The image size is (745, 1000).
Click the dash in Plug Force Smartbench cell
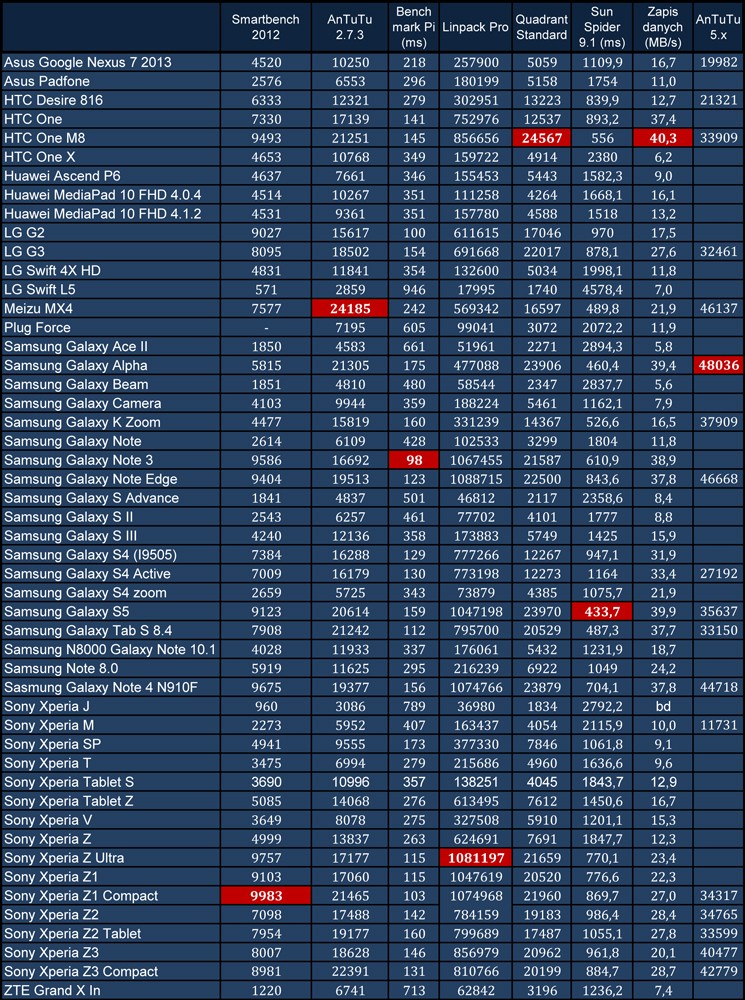pyautogui.click(x=265, y=328)
